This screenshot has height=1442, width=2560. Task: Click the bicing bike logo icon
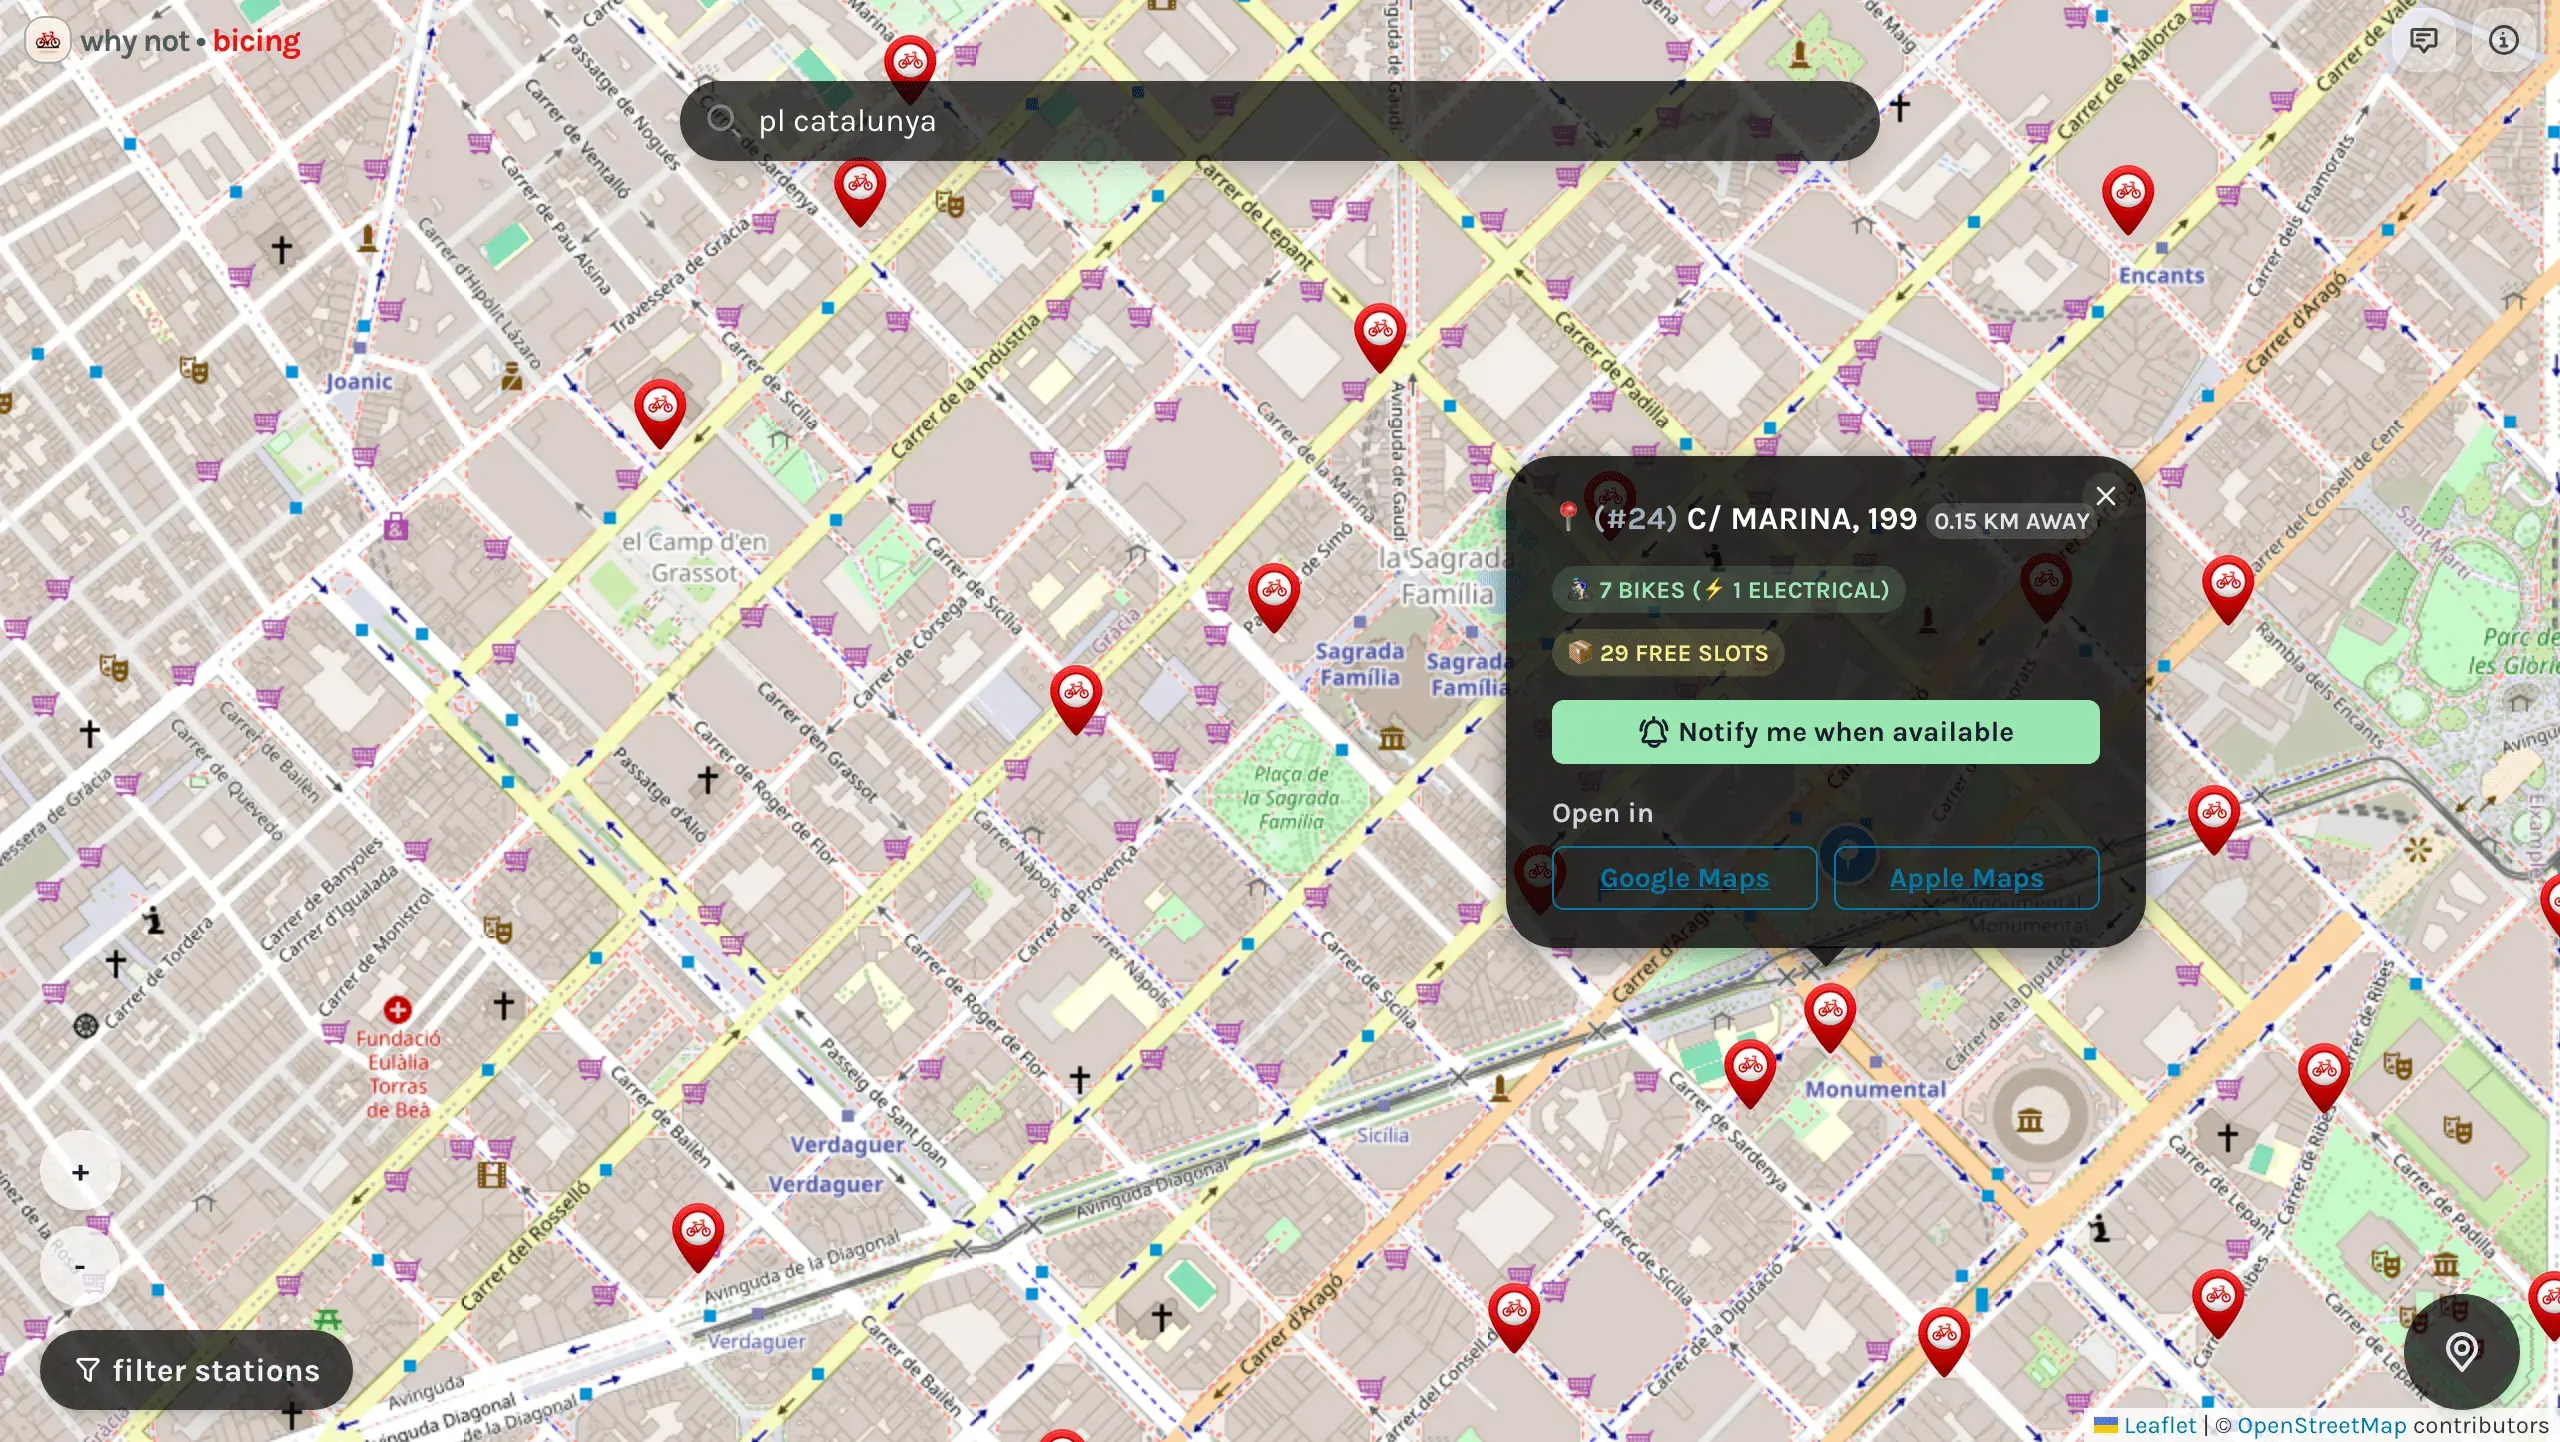tap(47, 41)
